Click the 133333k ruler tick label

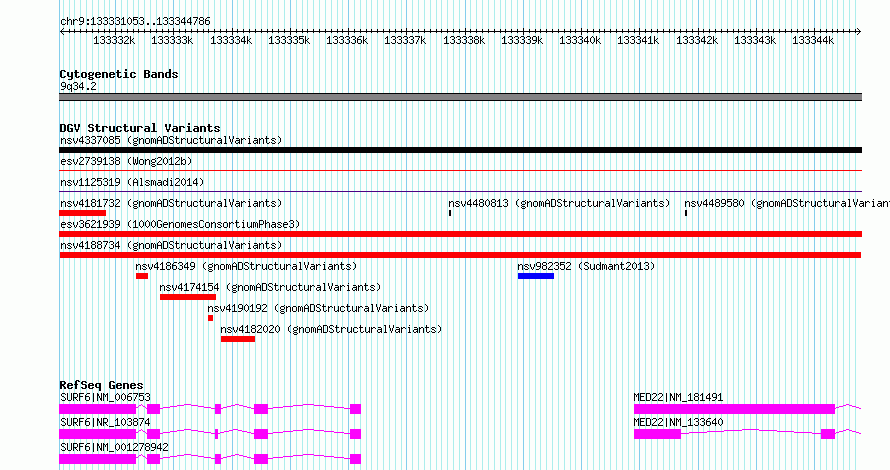172,40
